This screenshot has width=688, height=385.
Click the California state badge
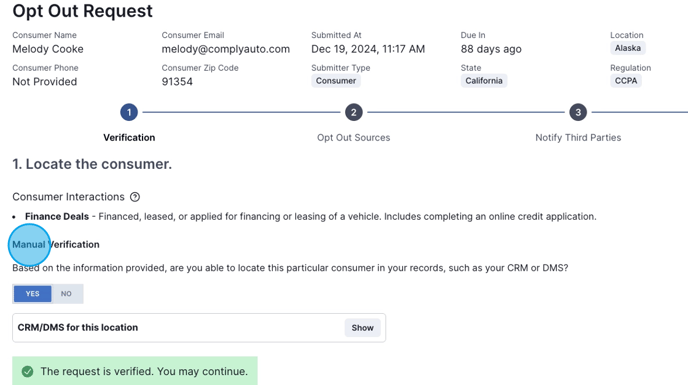(484, 81)
